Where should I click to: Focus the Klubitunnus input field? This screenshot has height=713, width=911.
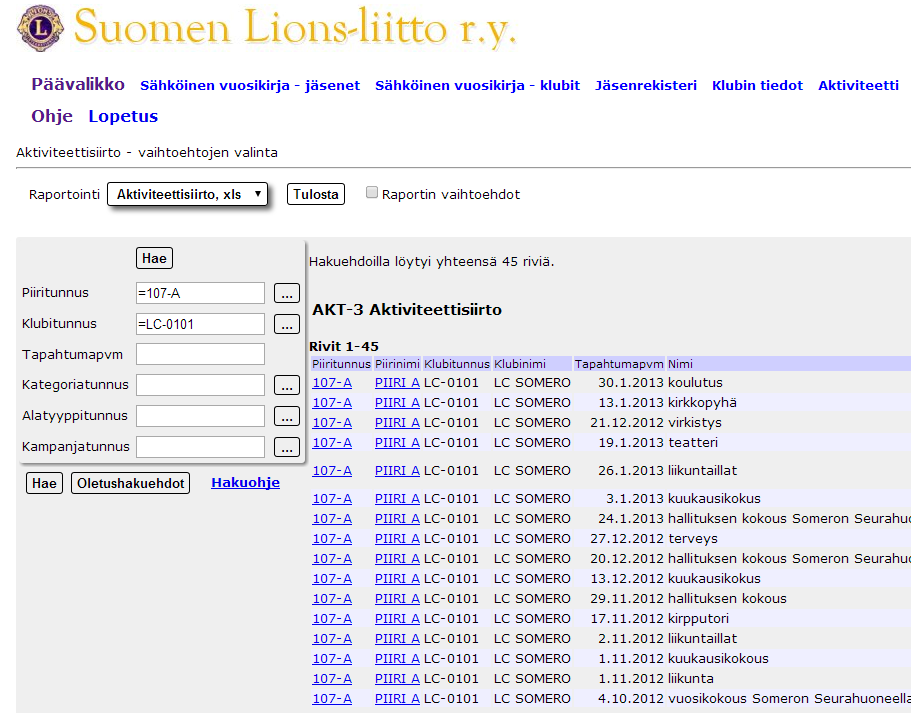pyautogui.click(x=200, y=324)
